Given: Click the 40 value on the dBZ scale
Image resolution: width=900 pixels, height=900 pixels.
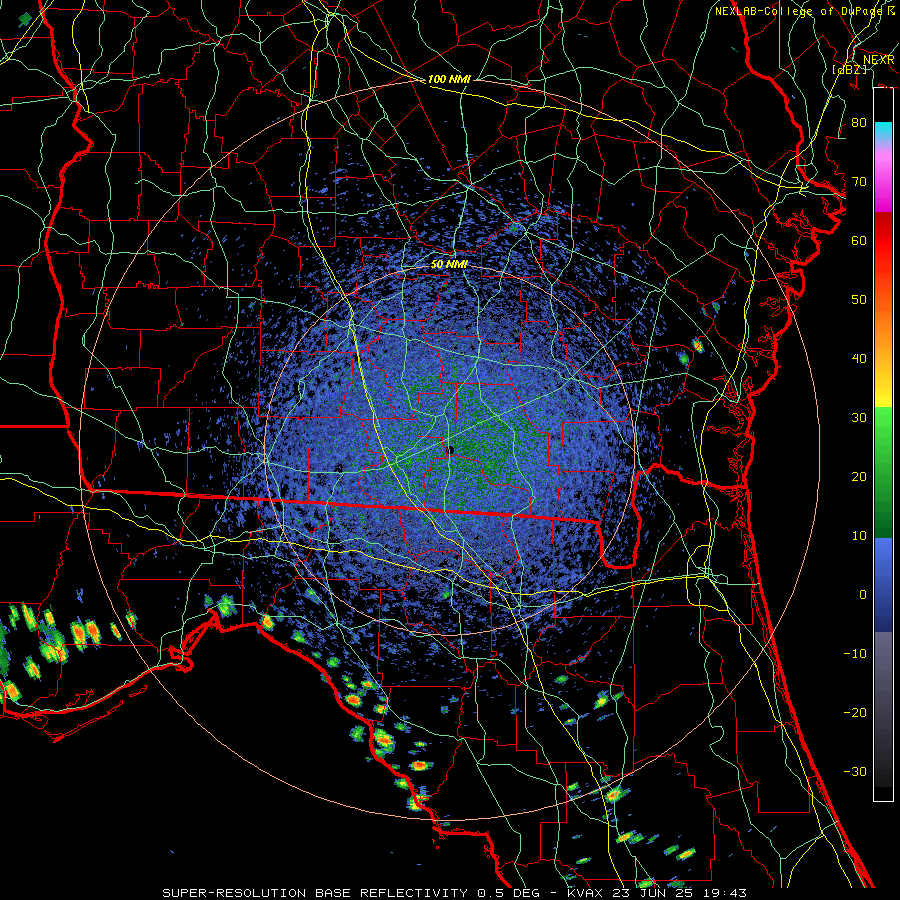Looking at the screenshot, I should (859, 359).
